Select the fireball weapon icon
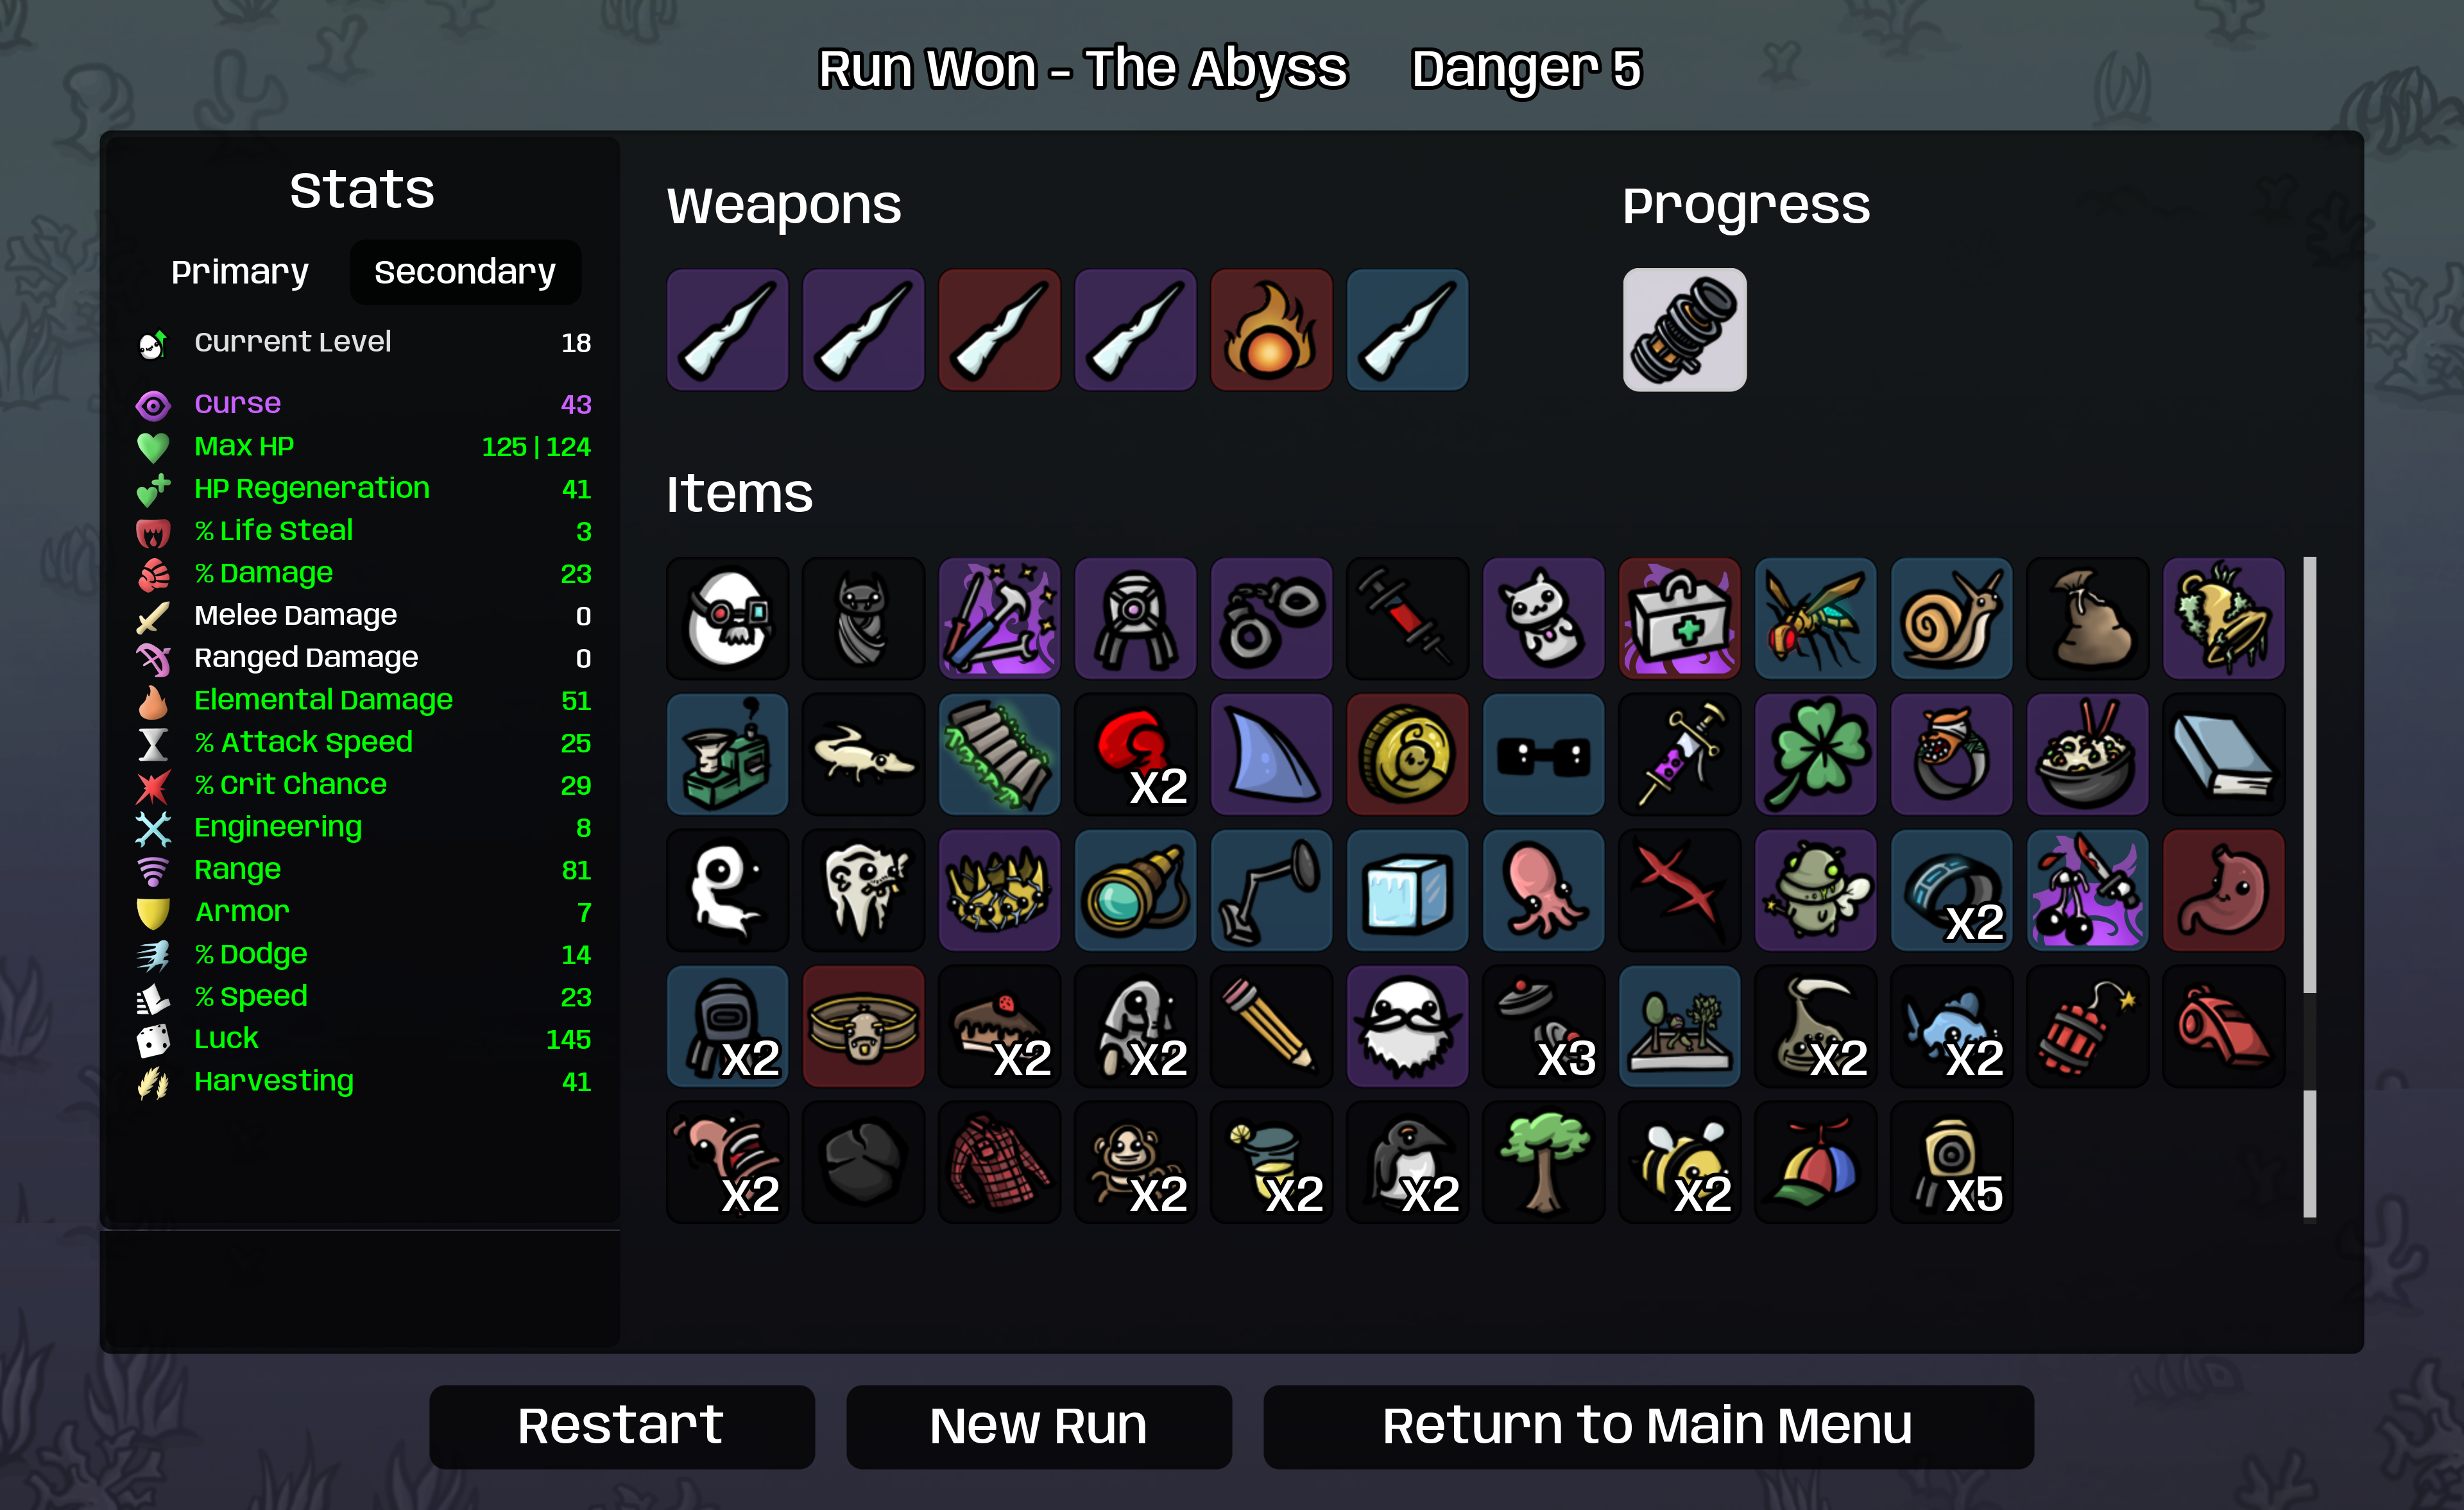Image resolution: width=2464 pixels, height=1510 pixels. [1271, 329]
